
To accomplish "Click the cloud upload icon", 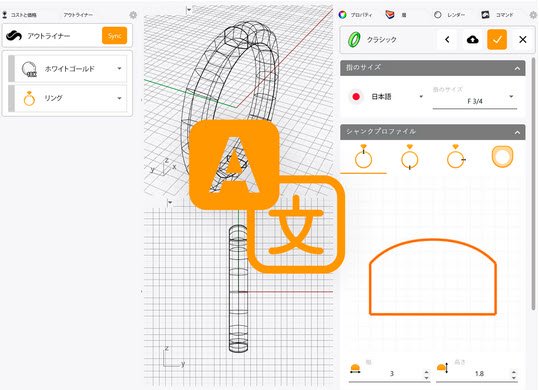I will pyautogui.click(x=473, y=40).
